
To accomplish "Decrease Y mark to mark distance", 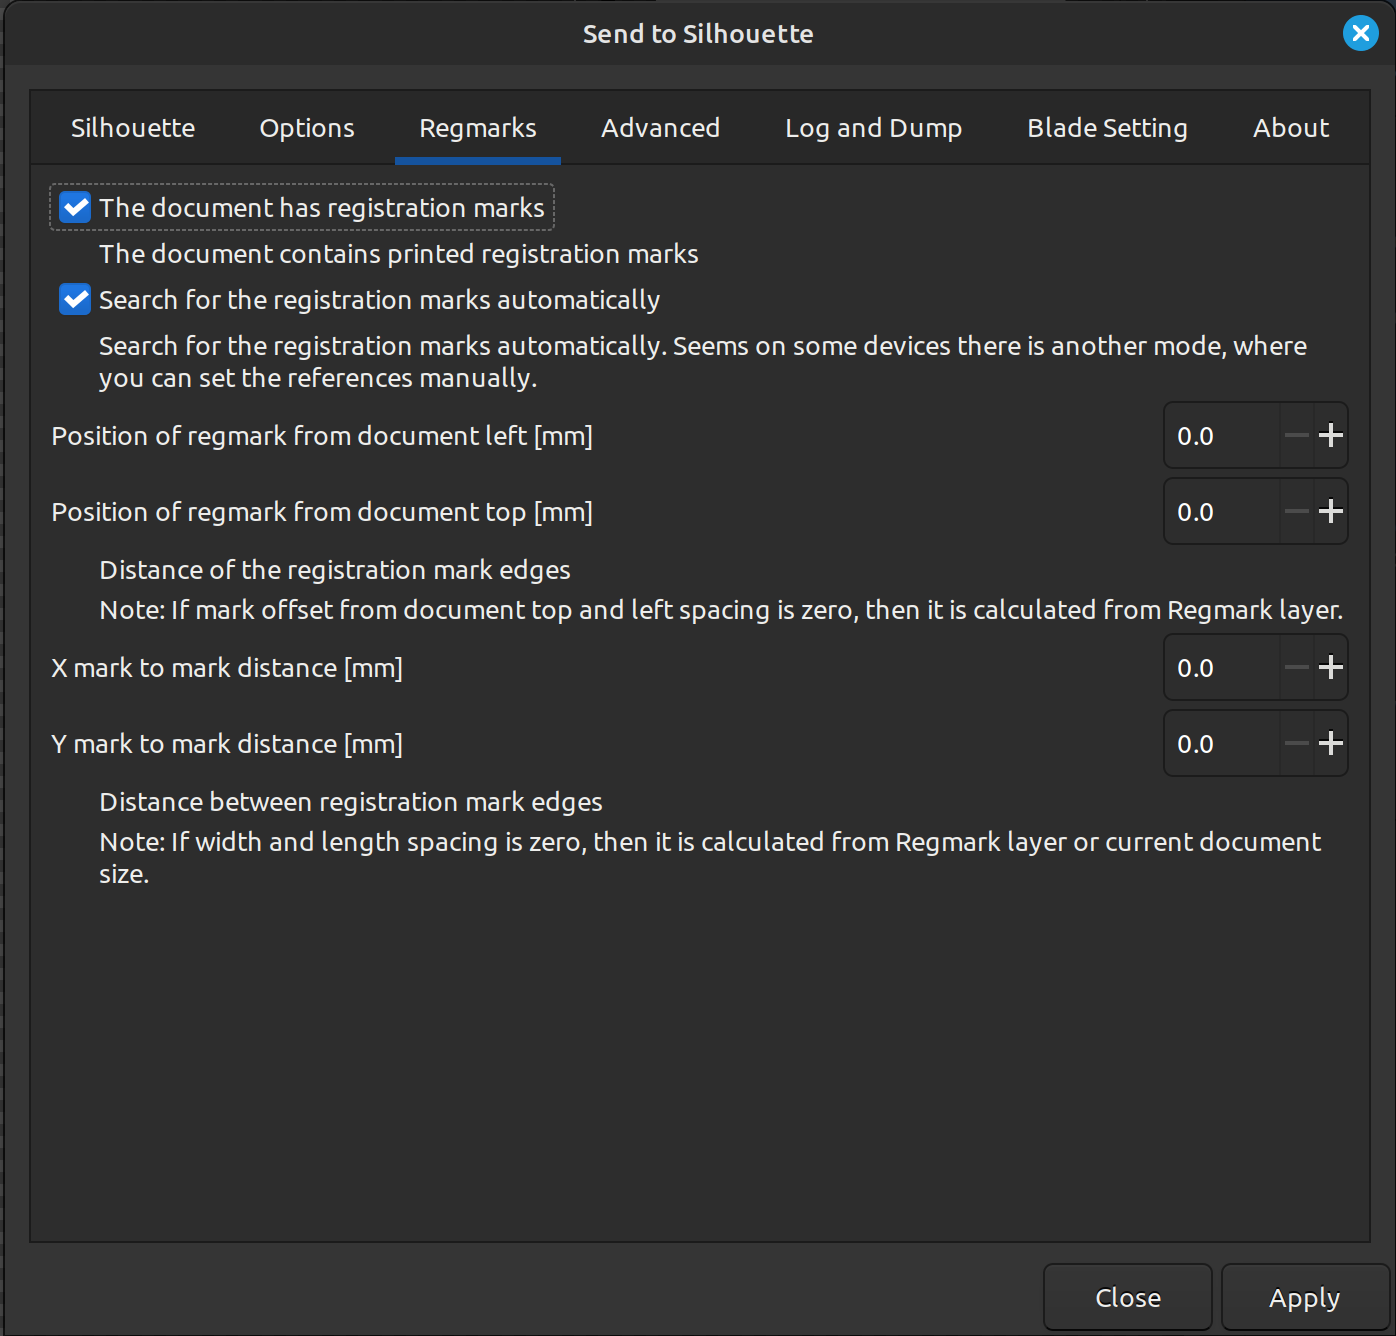I will (x=1297, y=743).
